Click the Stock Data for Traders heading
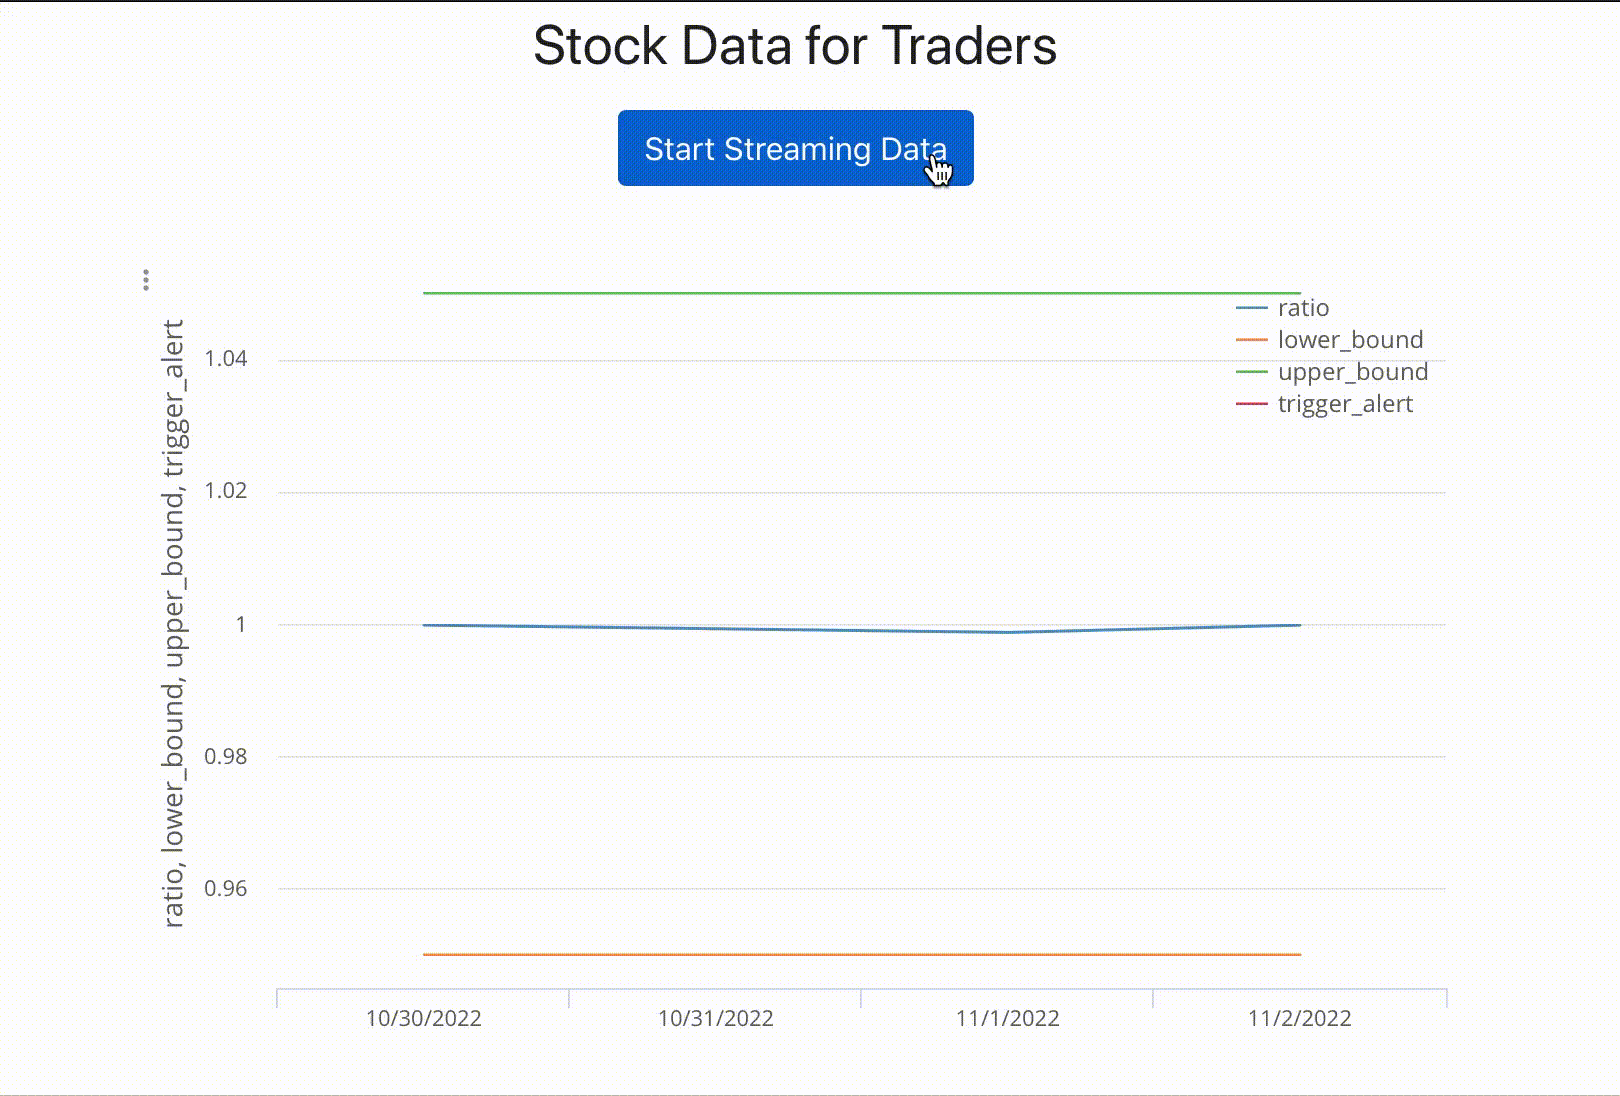The image size is (1620, 1096). (795, 46)
